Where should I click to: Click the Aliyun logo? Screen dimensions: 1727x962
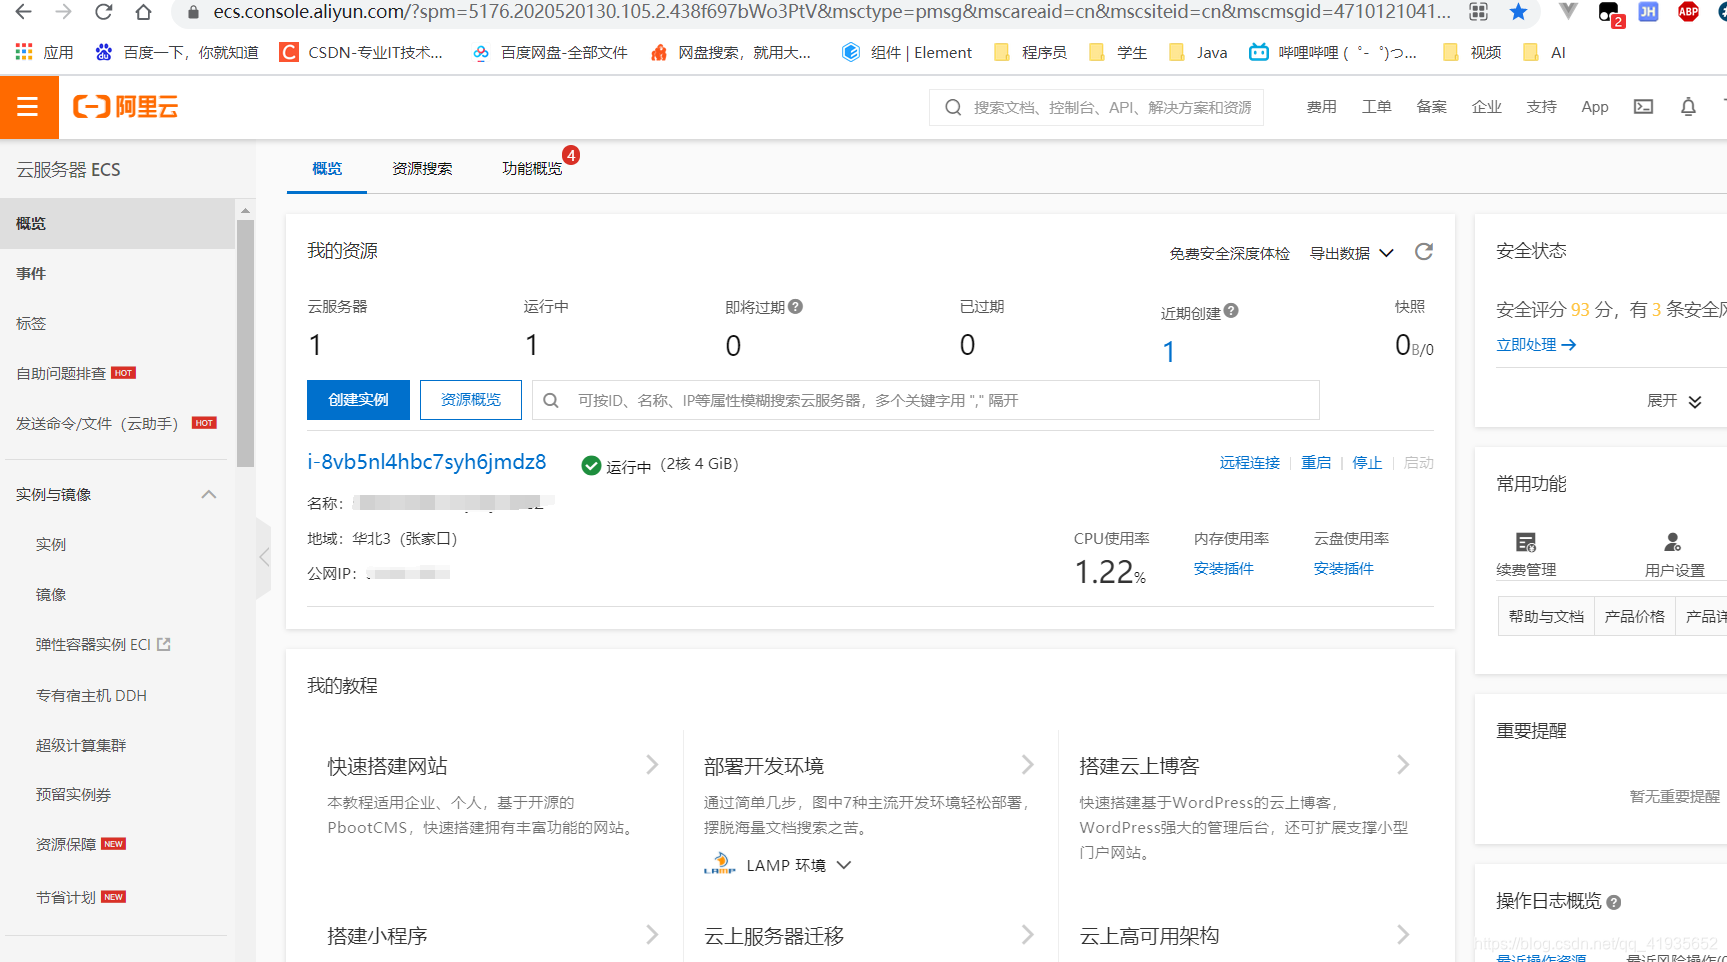126,107
